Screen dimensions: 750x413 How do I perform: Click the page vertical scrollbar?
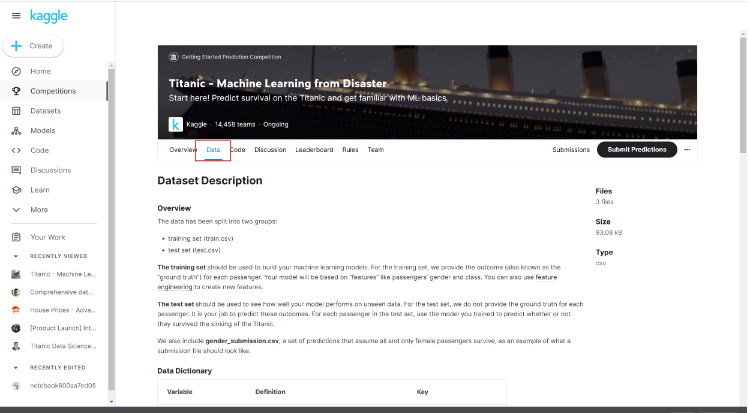(x=743, y=96)
